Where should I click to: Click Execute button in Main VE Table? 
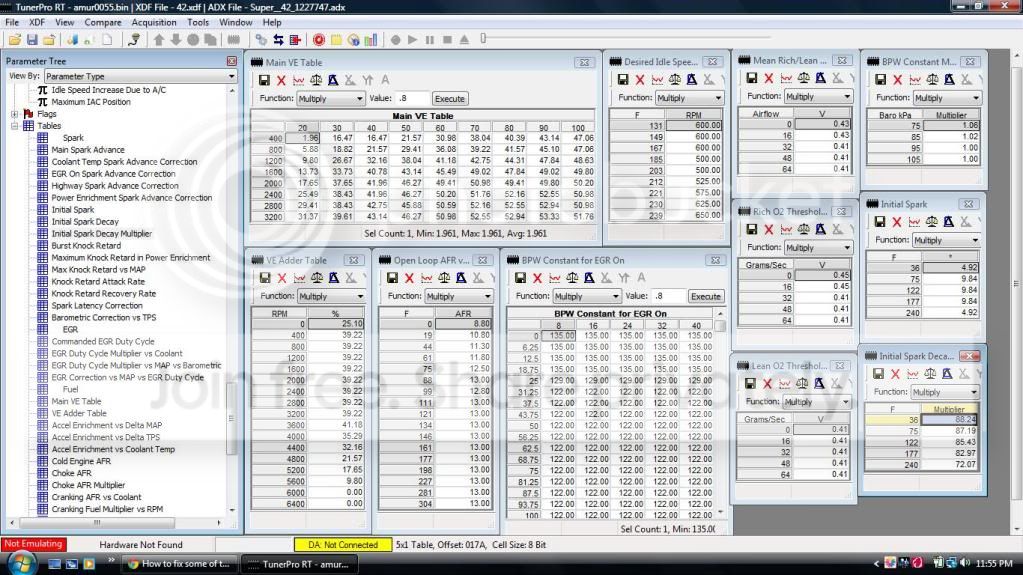pyautogui.click(x=450, y=99)
